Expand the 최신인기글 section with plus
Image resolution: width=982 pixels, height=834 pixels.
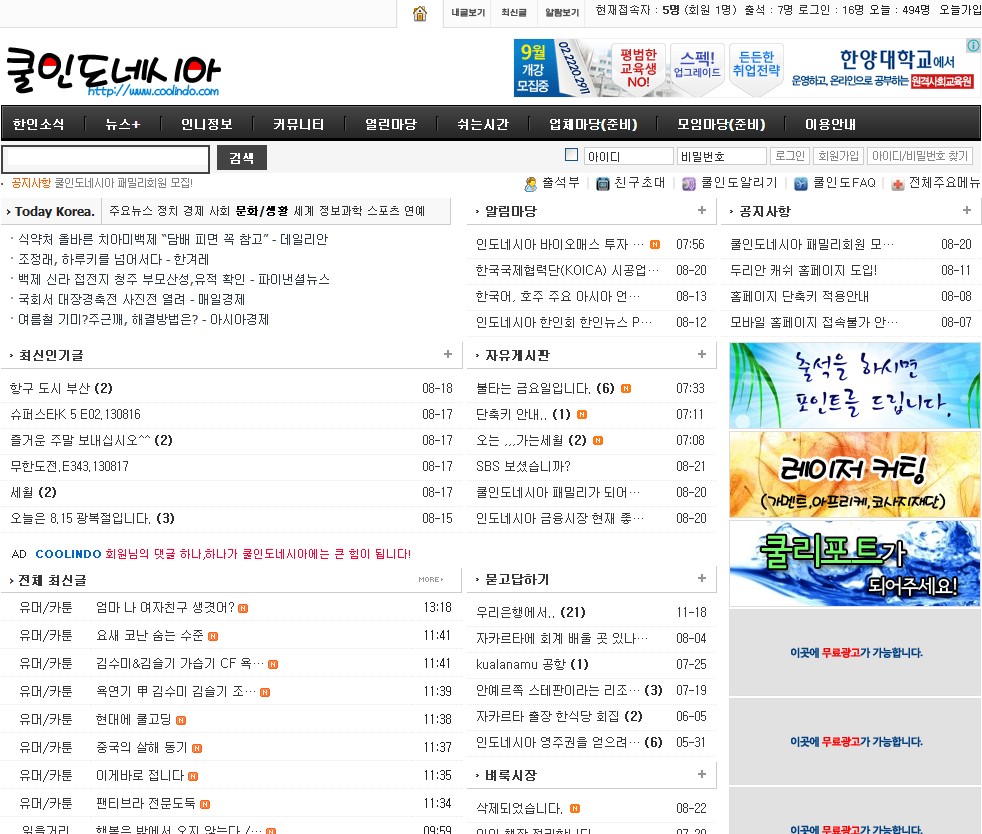pyautogui.click(x=448, y=354)
